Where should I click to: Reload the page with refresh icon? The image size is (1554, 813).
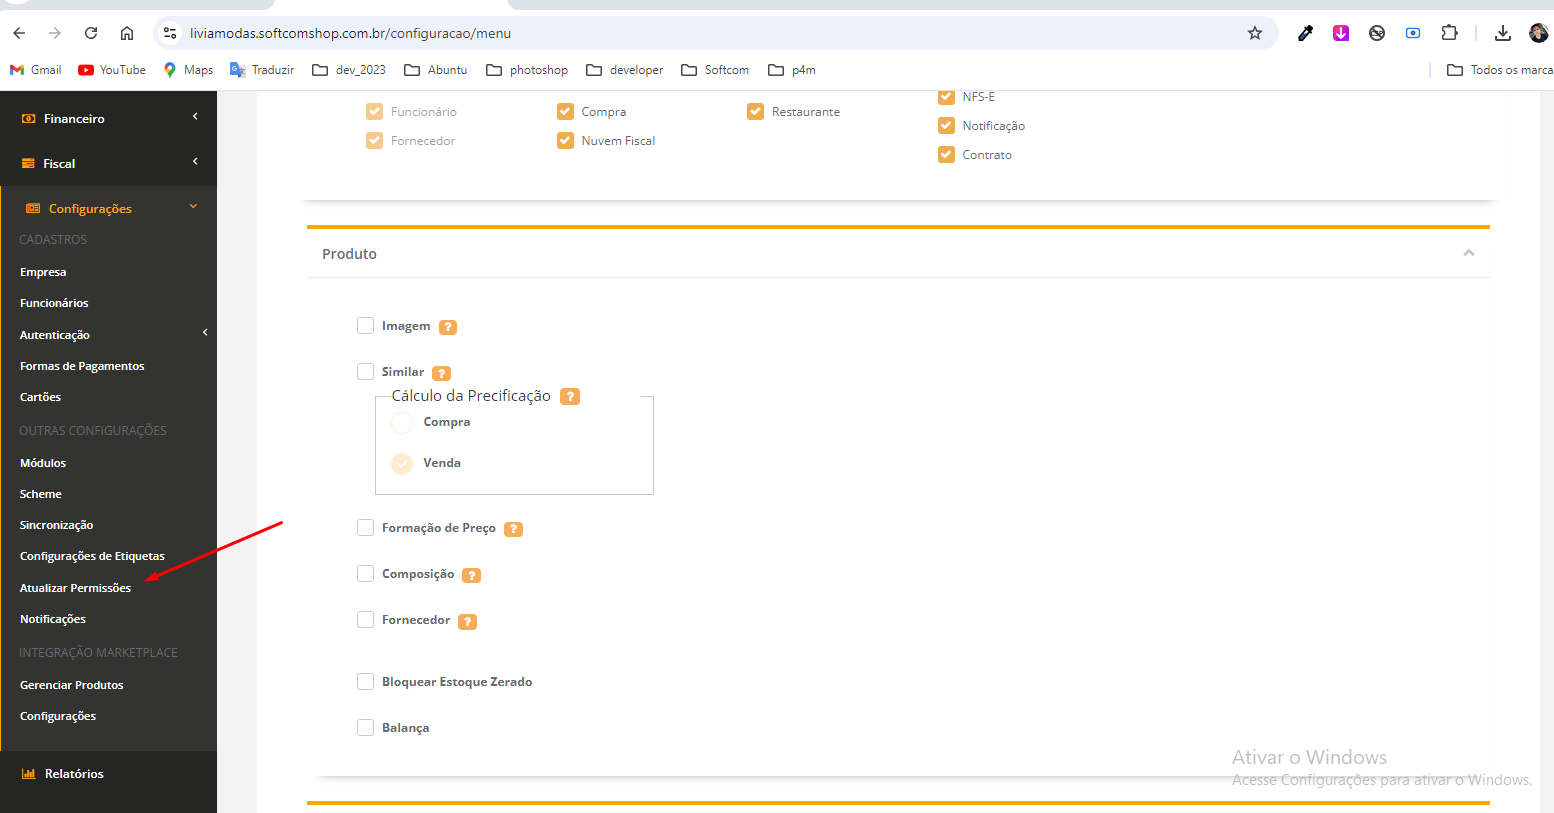click(x=91, y=33)
